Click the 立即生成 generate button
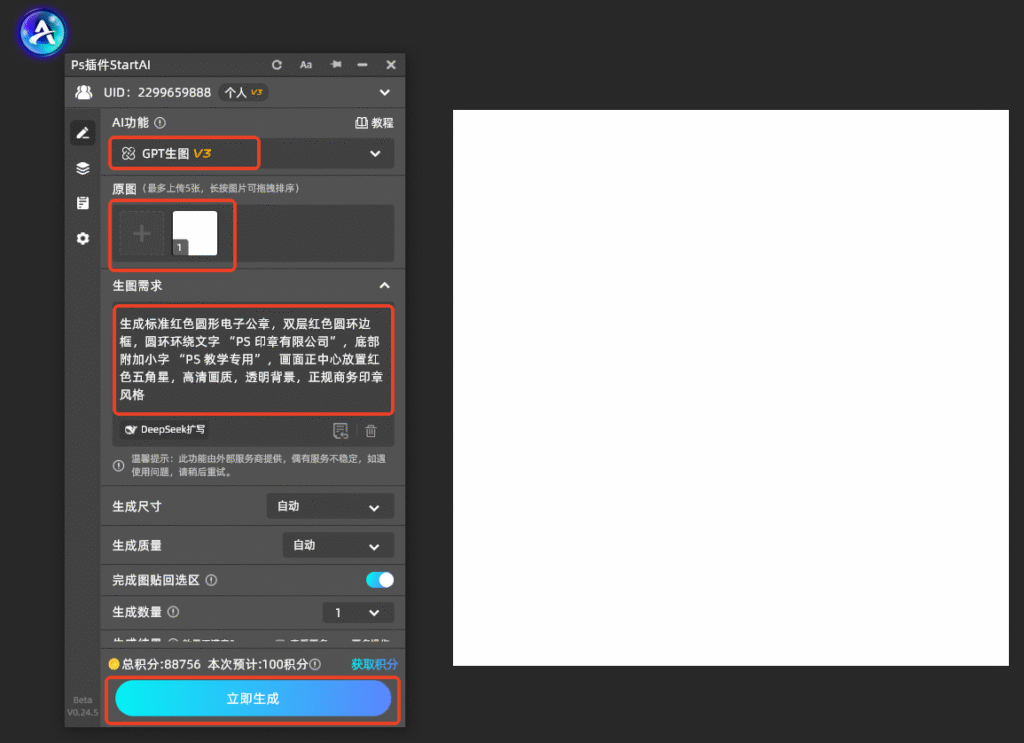1024x743 pixels. click(253, 699)
